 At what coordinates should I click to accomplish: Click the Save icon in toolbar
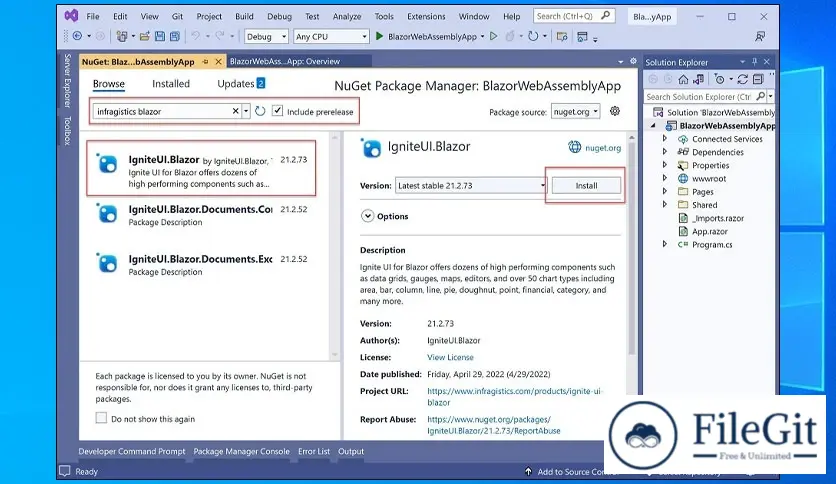(x=159, y=36)
